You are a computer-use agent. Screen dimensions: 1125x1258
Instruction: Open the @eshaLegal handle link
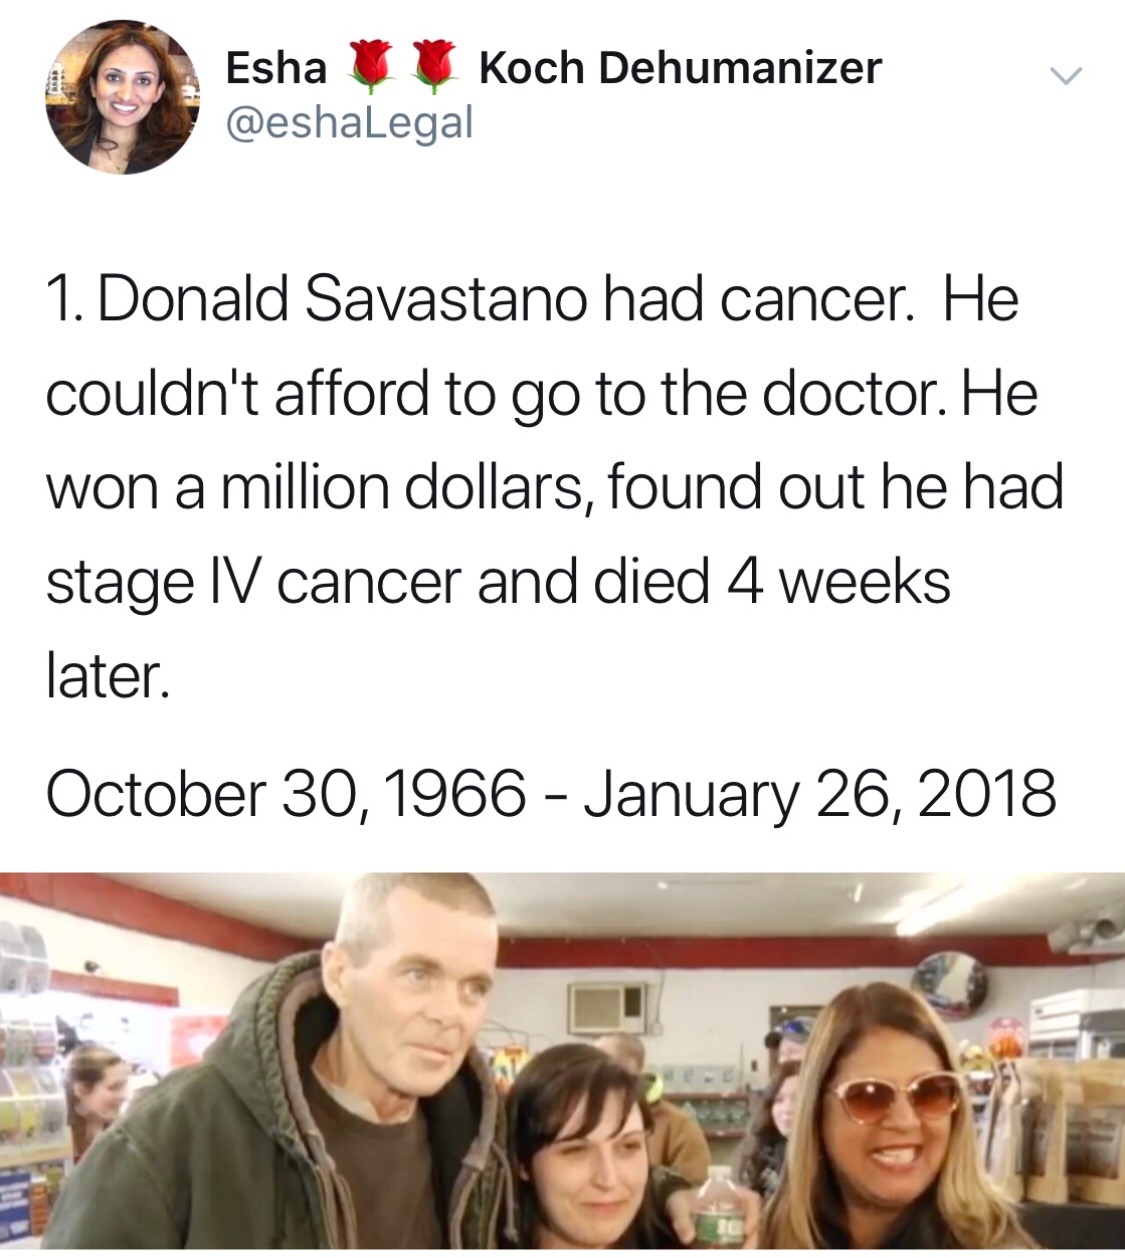[349, 122]
